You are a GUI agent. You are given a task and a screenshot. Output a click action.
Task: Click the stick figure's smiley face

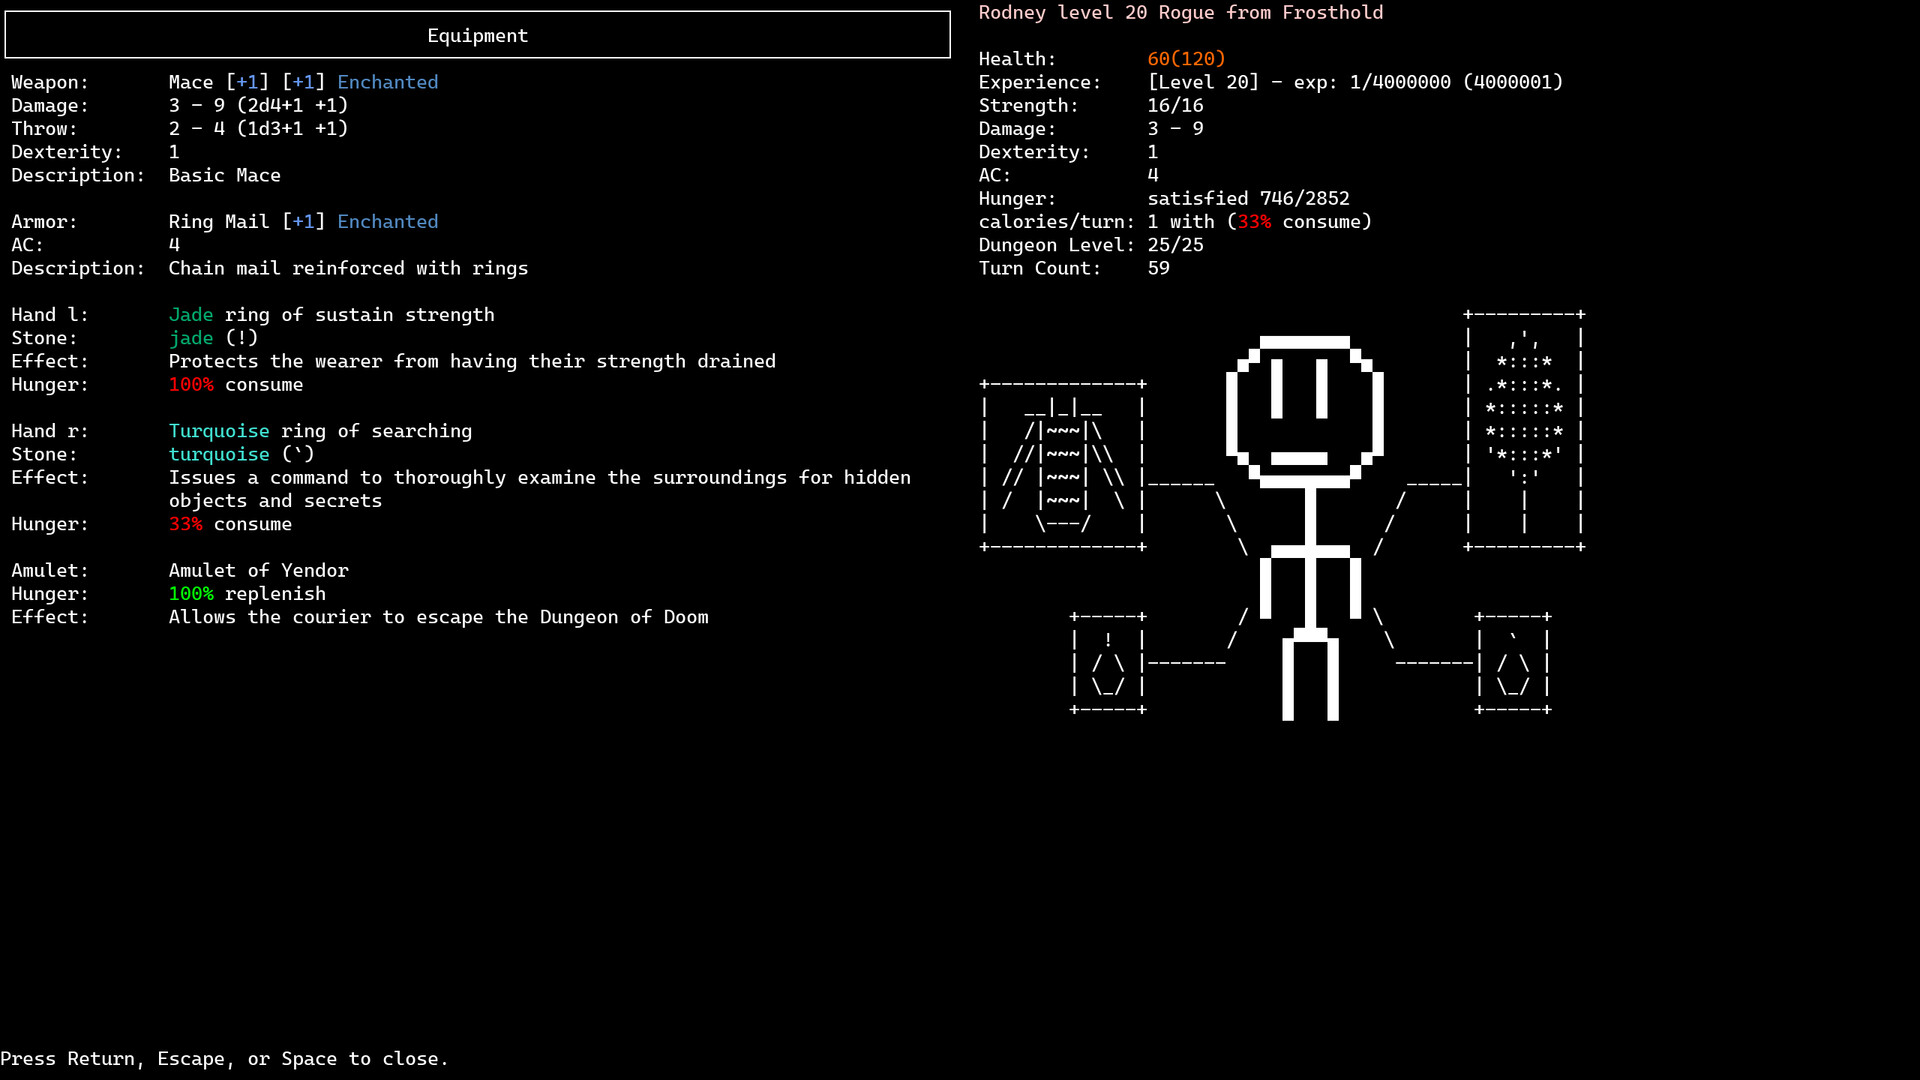[x=1304, y=410]
